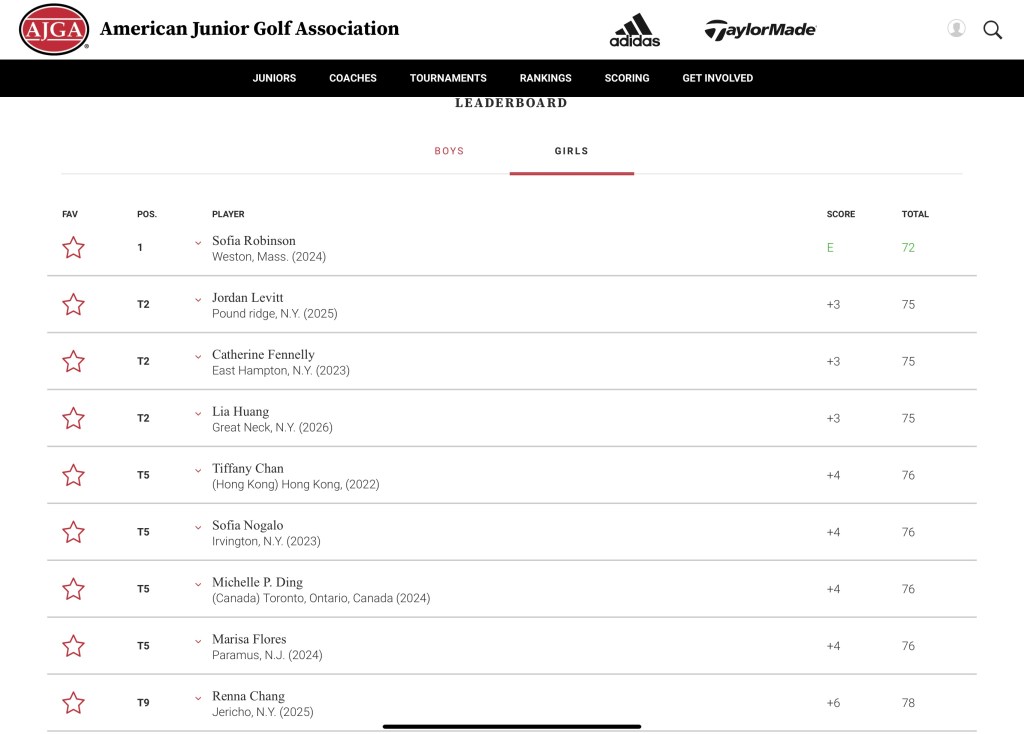The image size is (1024, 734).
Task: Open the adidas sponsor logo
Action: pyautogui.click(x=635, y=30)
